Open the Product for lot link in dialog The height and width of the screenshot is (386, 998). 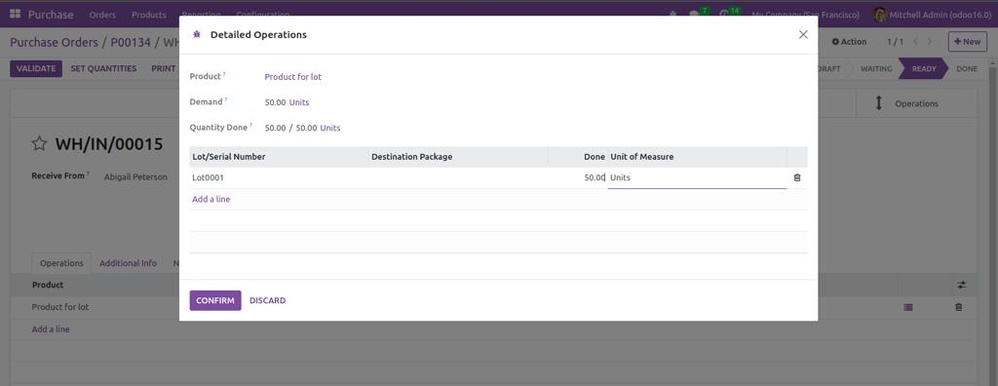[x=293, y=77]
